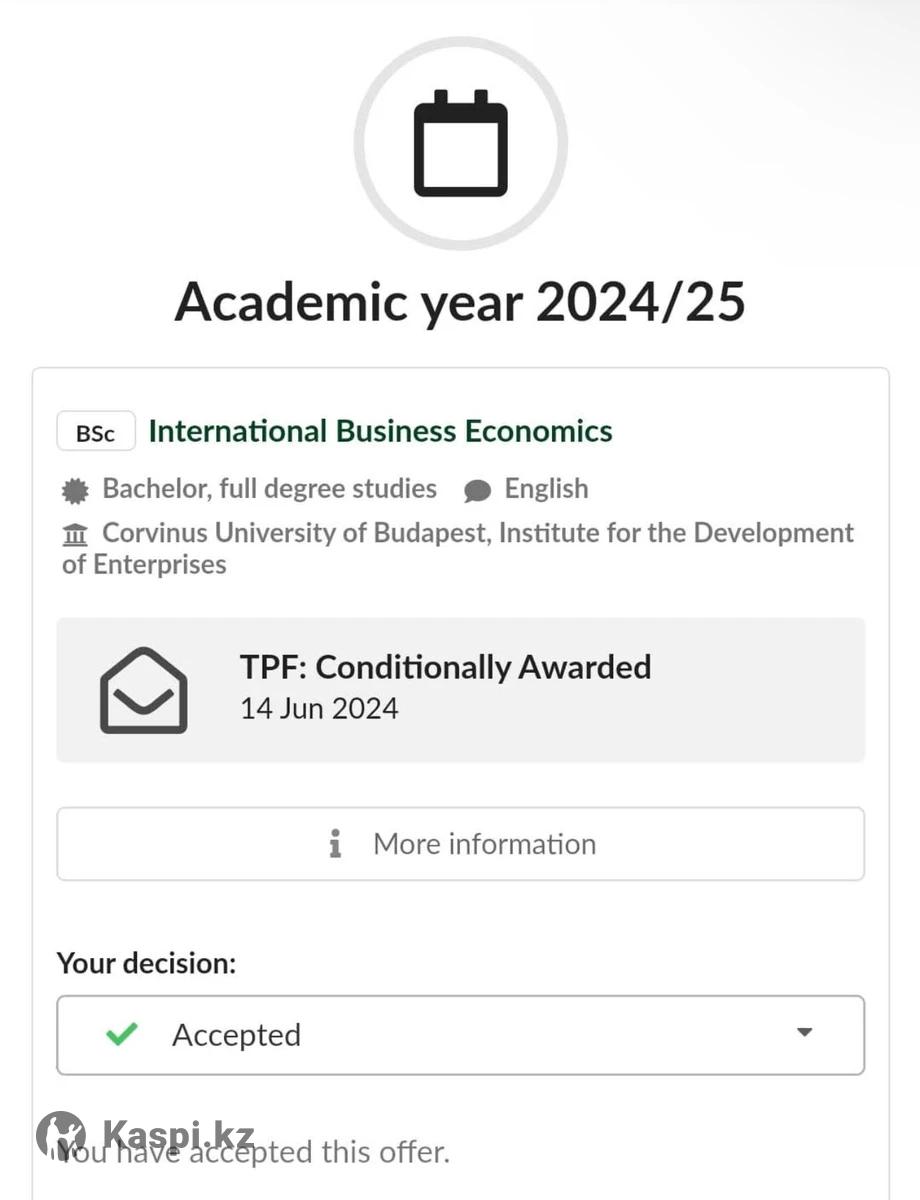Image resolution: width=920 pixels, height=1200 pixels.
Task: Select the TPF: Conditionally Awarded status
Action: (445, 667)
